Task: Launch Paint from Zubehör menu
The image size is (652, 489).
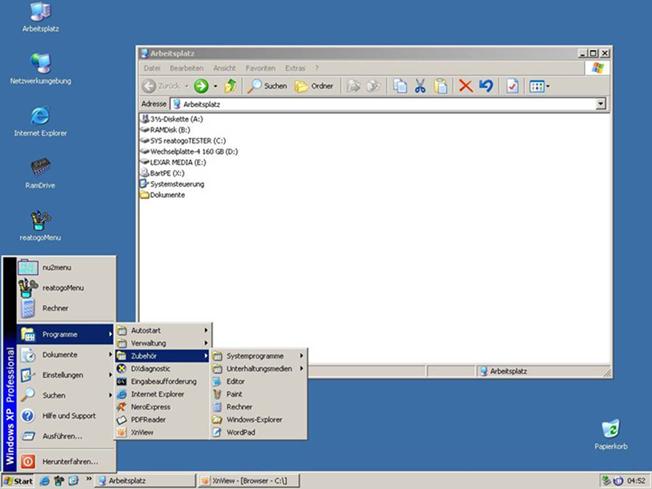Action: [258, 394]
